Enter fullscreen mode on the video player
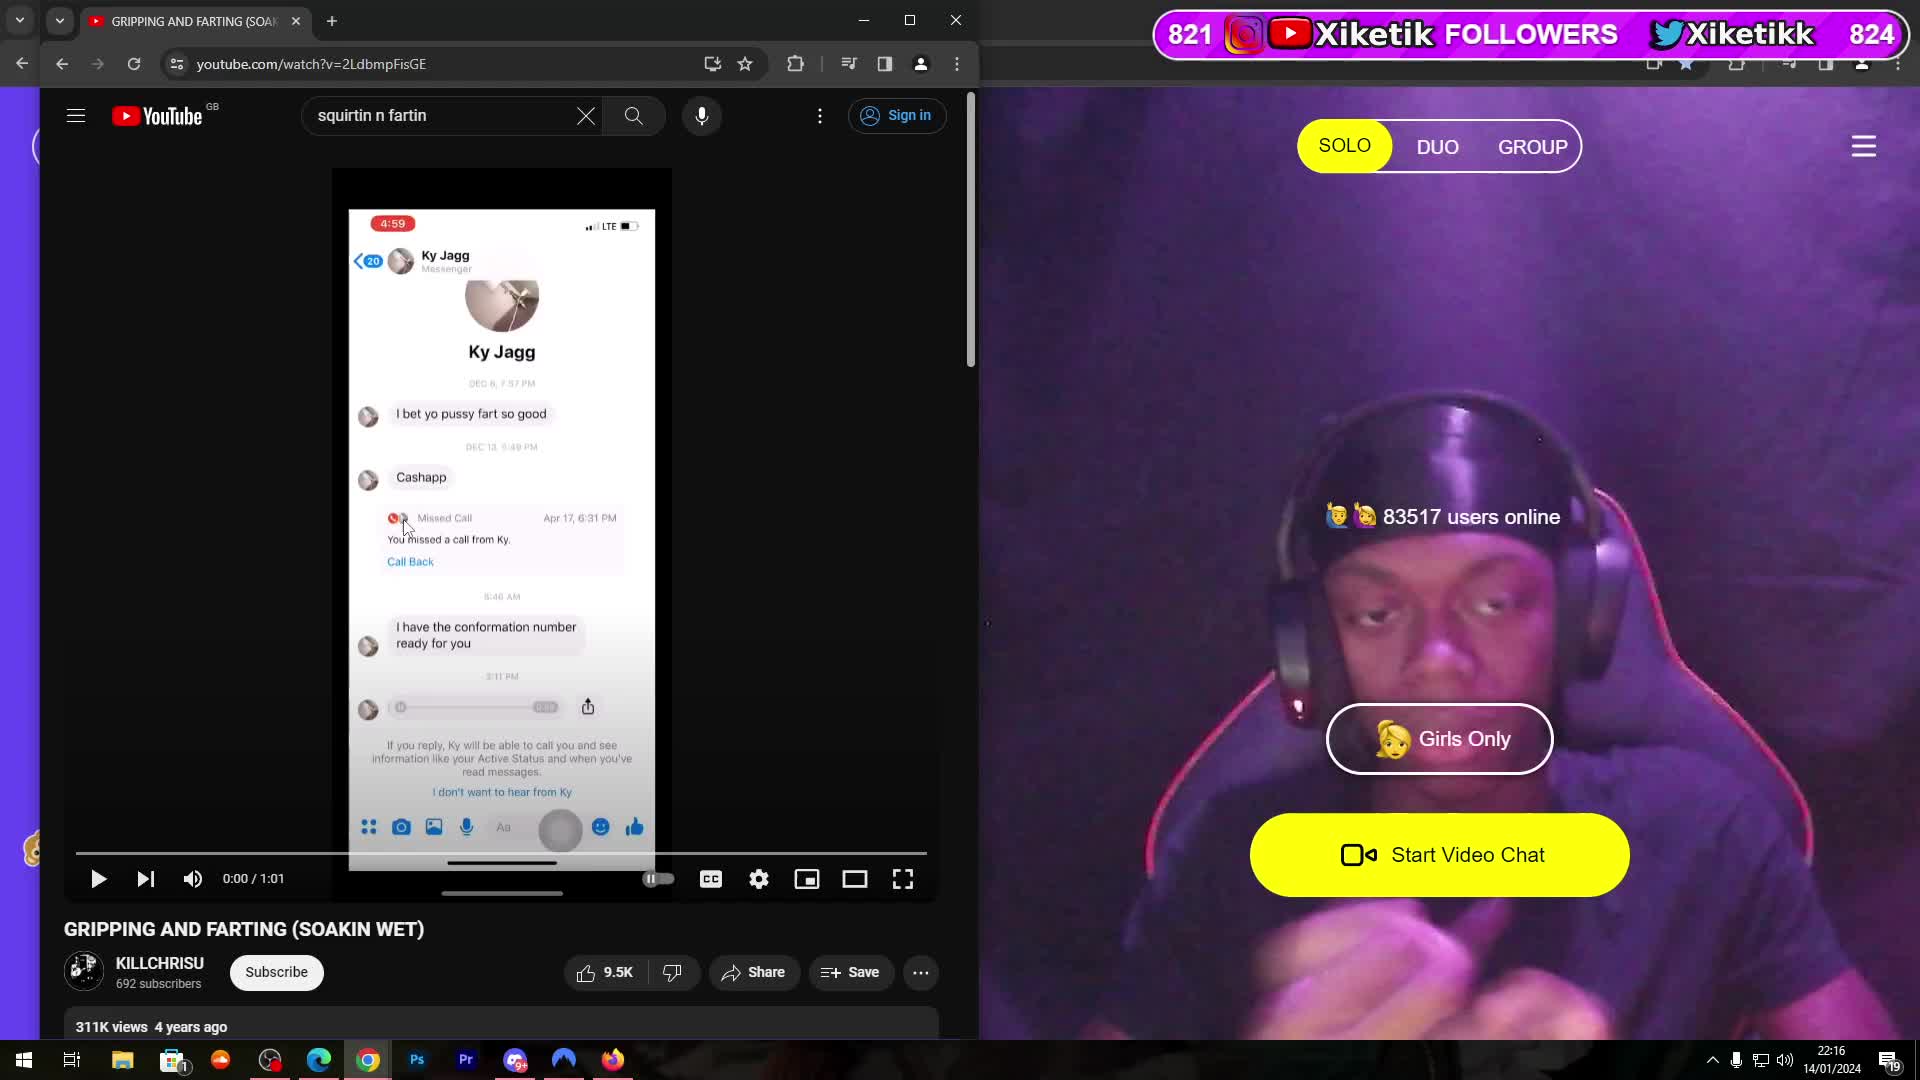This screenshot has height=1080, width=1920. click(902, 879)
